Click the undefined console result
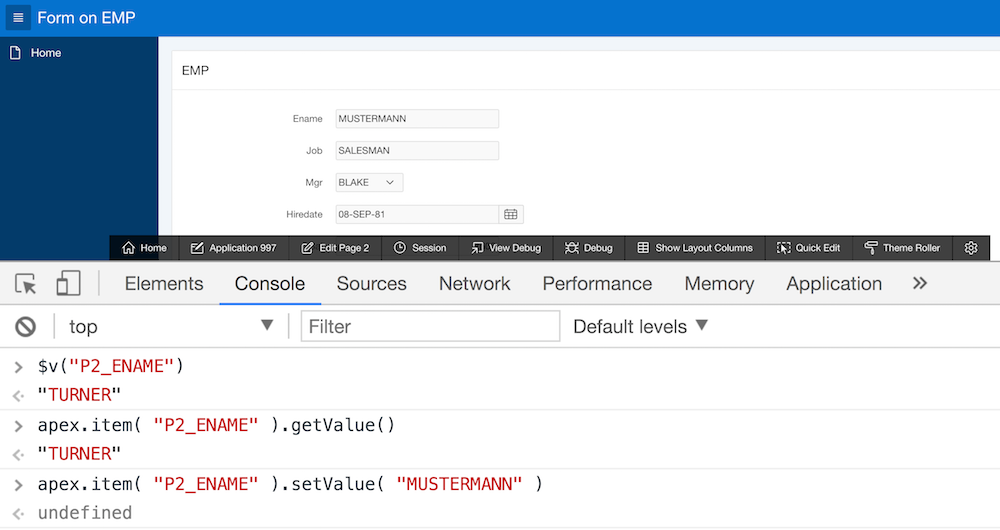Image resolution: width=1000 pixels, height=530 pixels. (x=85, y=513)
